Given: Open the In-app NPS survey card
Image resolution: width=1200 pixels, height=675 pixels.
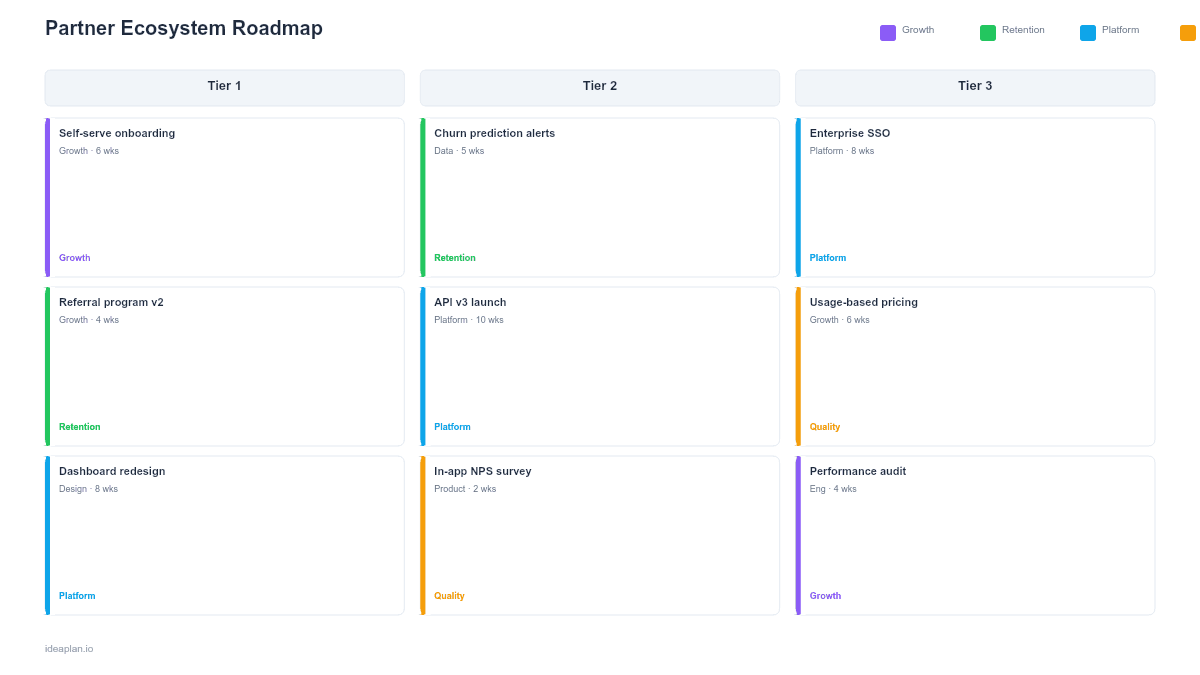Looking at the screenshot, I should tap(600, 534).
